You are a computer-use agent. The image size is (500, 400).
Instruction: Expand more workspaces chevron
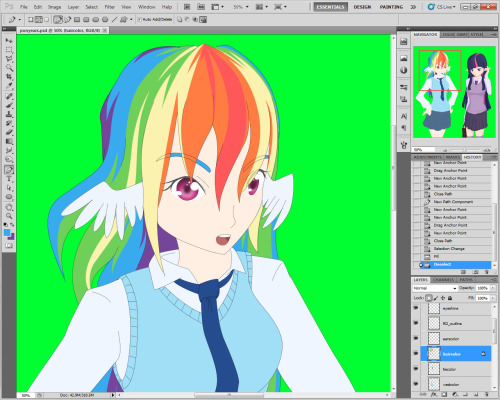pos(414,7)
